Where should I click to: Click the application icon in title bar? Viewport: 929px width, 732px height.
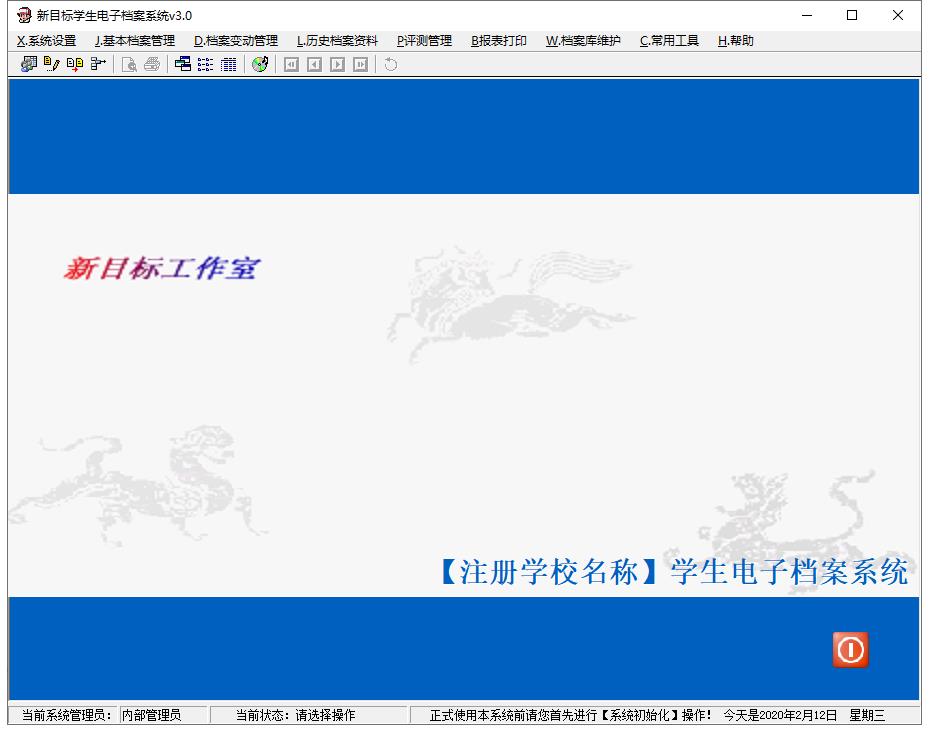click(24, 15)
